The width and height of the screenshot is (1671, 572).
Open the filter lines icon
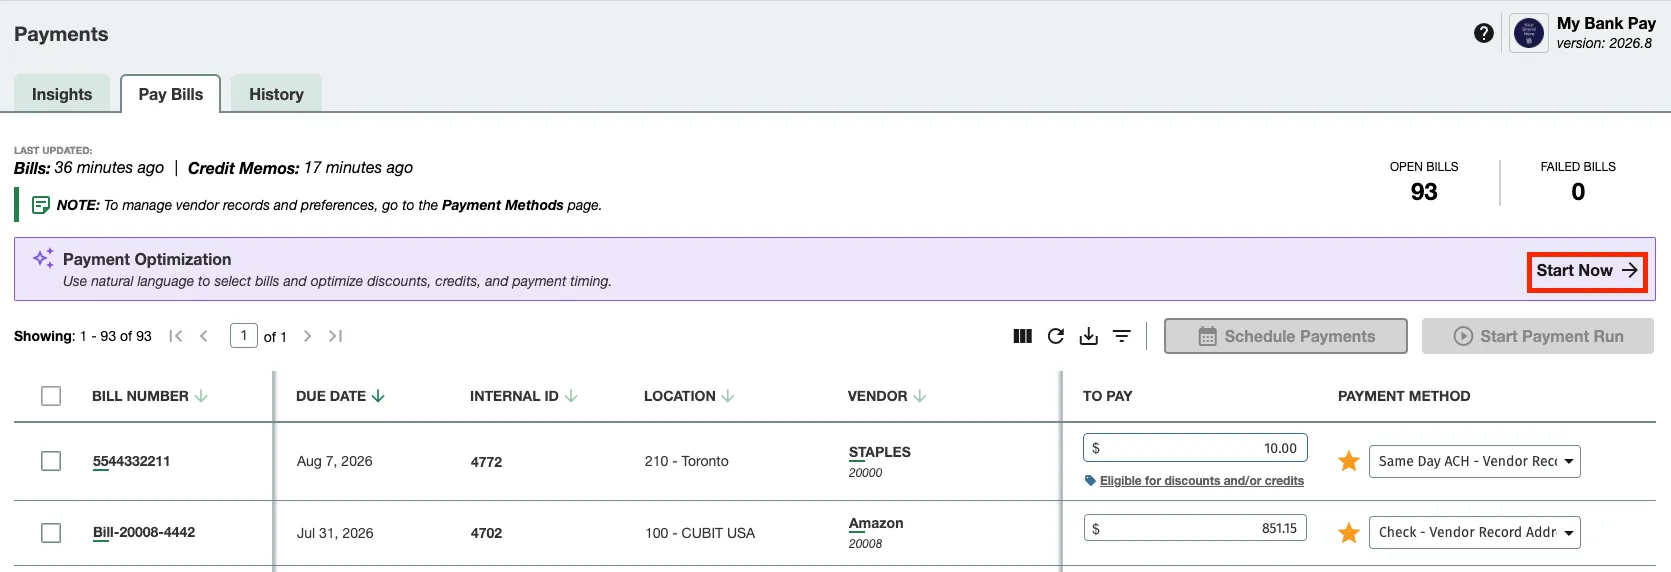click(x=1122, y=336)
